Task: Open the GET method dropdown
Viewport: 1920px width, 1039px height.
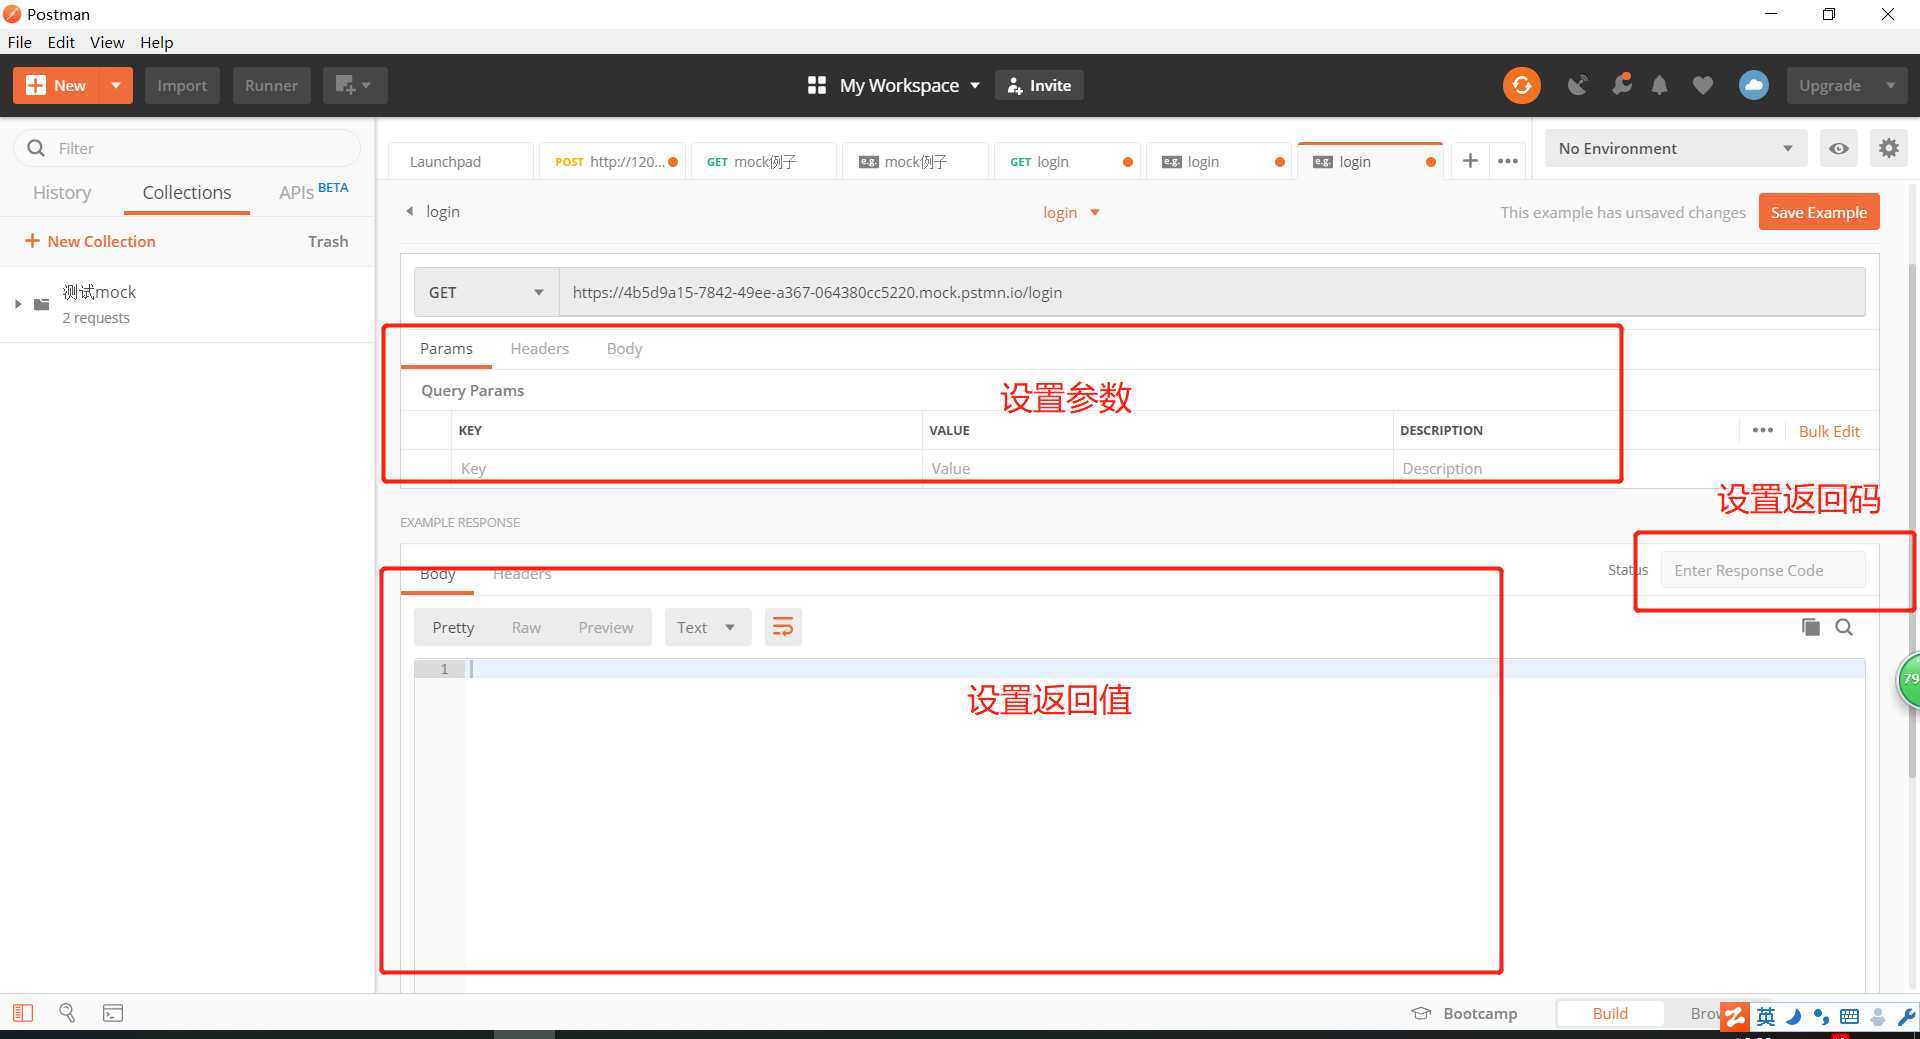Action: click(486, 292)
